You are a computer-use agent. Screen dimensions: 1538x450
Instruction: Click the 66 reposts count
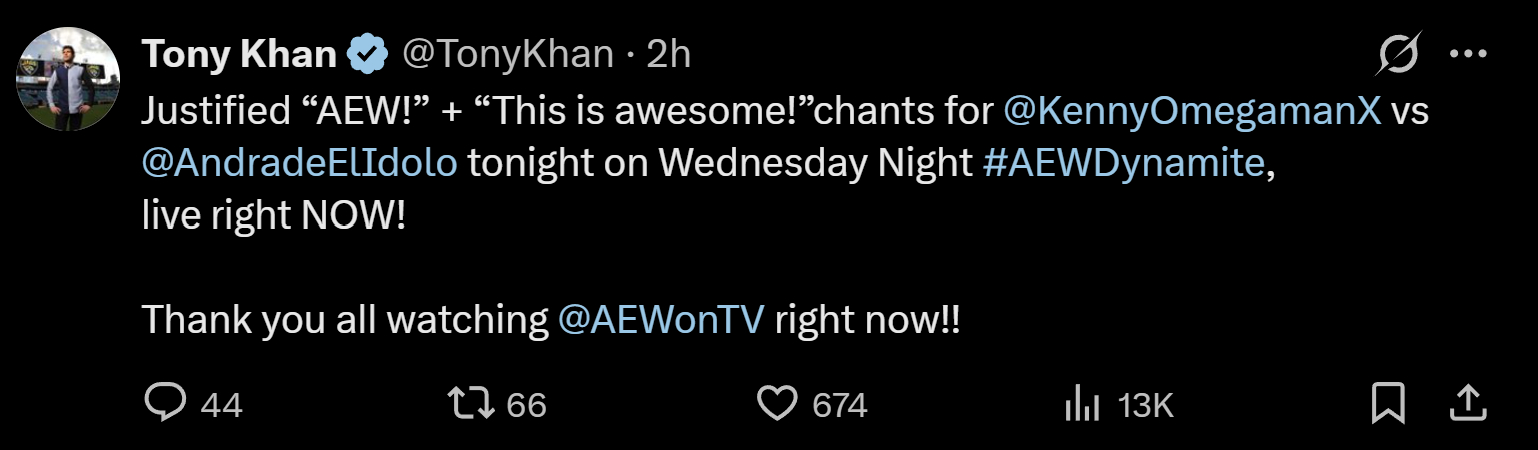click(527, 405)
